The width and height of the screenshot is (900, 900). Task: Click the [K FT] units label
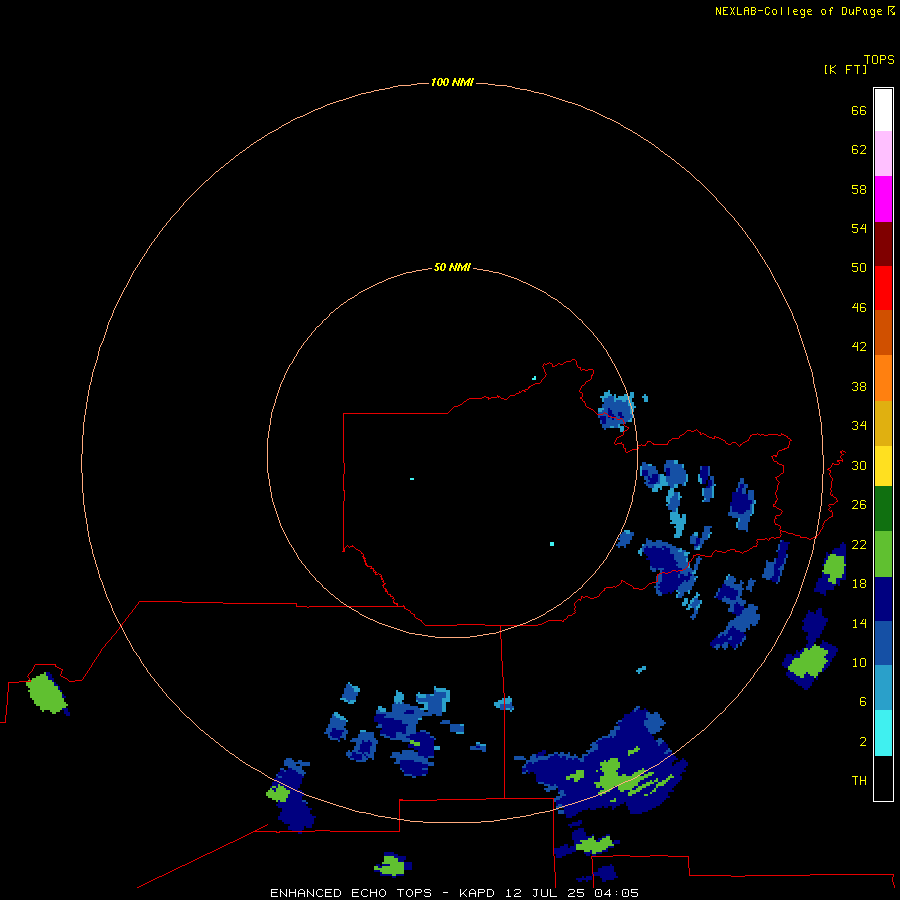coord(845,69)
